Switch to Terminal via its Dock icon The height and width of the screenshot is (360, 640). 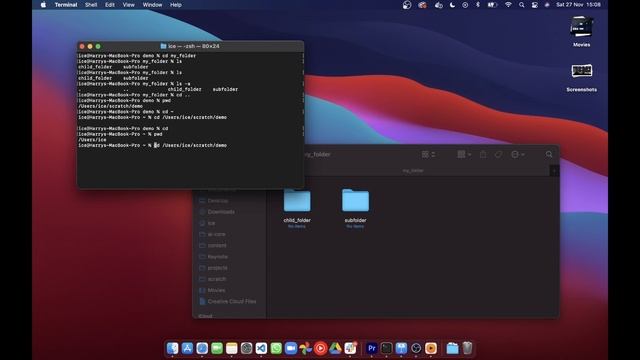[386, 348]
